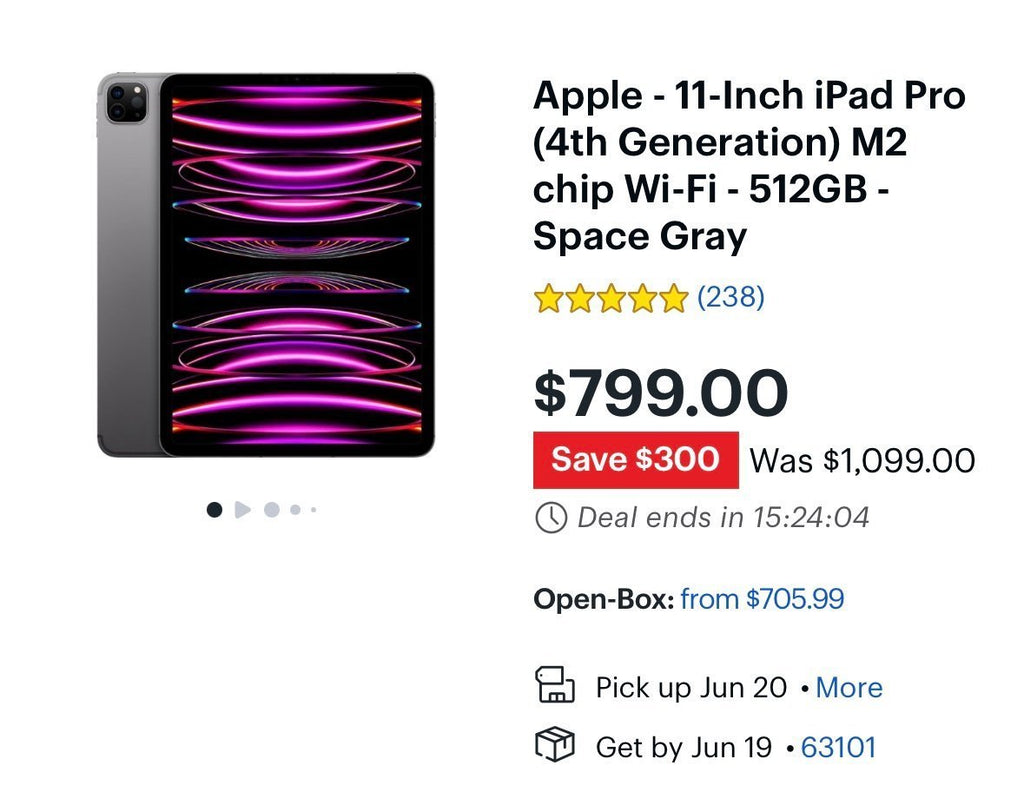Play the product video in the carousel

[x=242, y=509]
